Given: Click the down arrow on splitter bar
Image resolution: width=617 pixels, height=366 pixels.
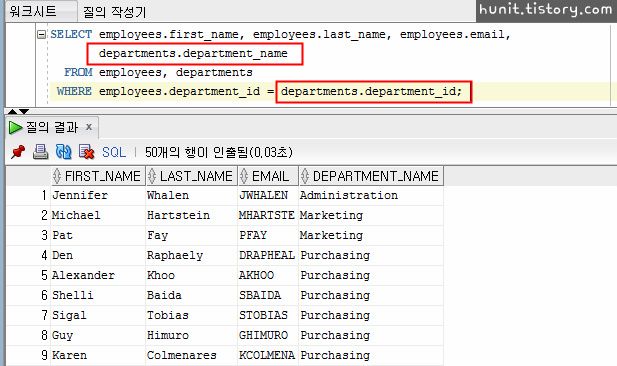Looking at the screenshot, I should pyautogui.click(x=24, y=111).
